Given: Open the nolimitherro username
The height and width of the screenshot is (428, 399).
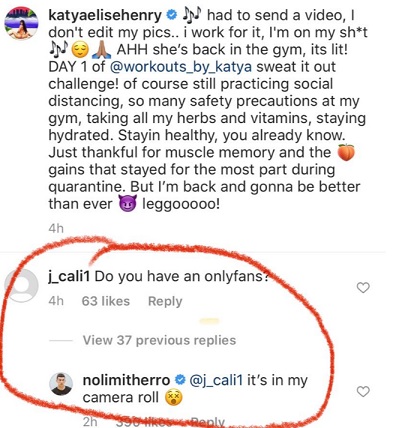Looking at the screenshot, I should (127, 380).
